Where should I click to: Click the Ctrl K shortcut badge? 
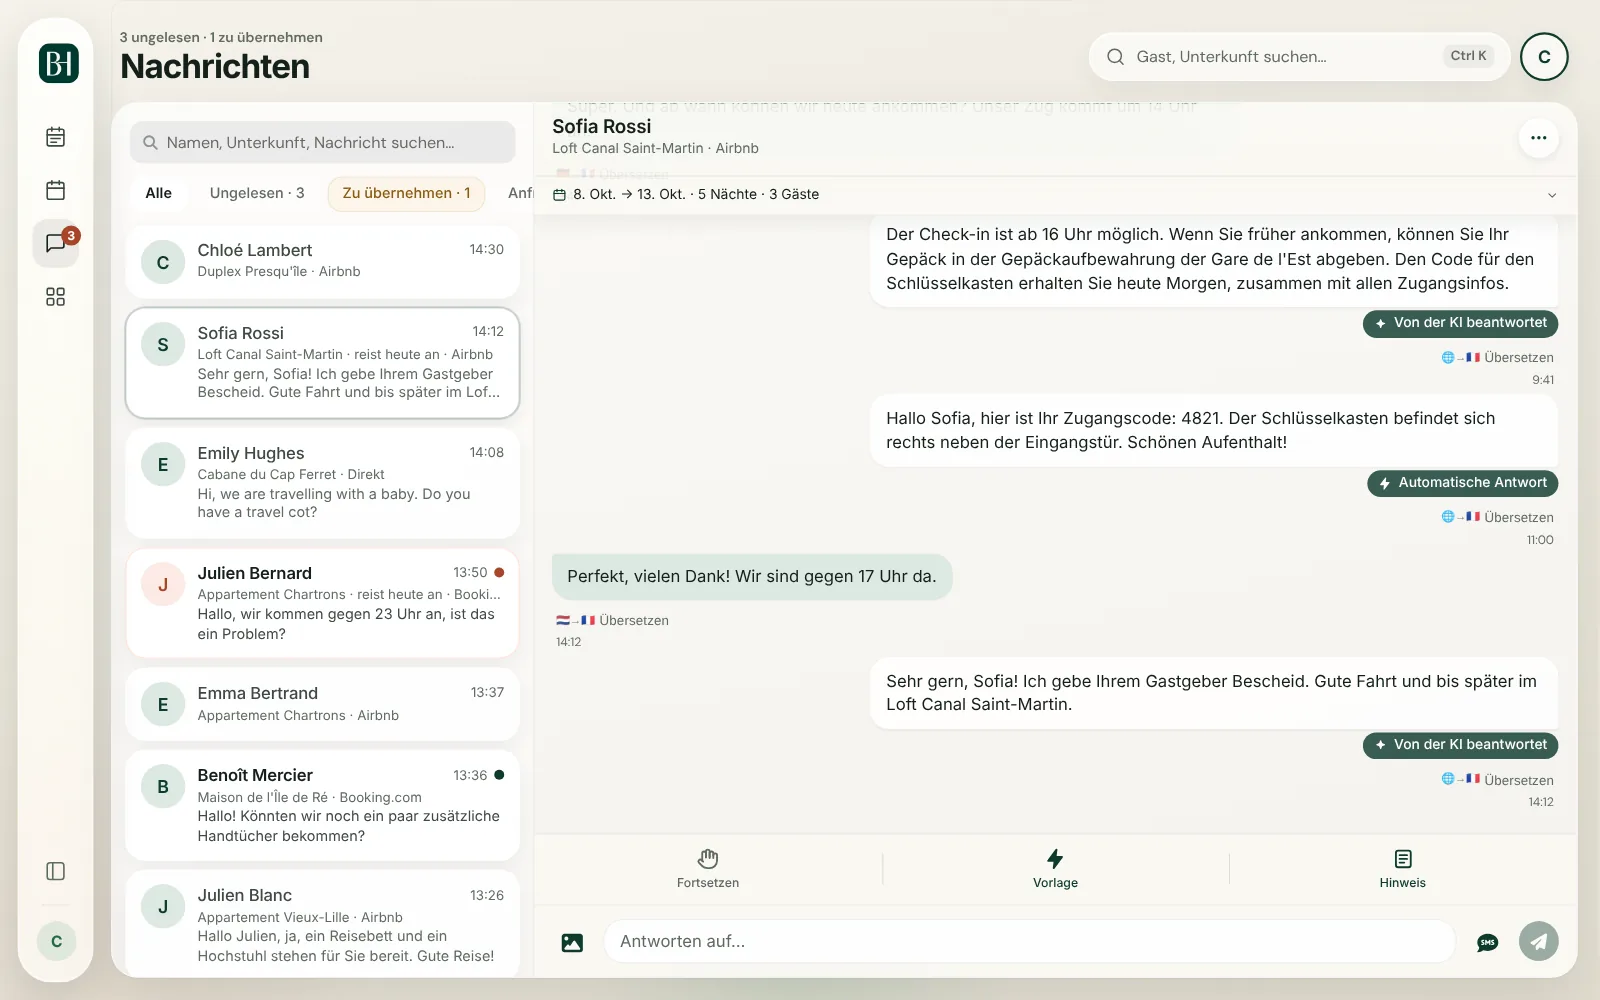[1468, 56]
